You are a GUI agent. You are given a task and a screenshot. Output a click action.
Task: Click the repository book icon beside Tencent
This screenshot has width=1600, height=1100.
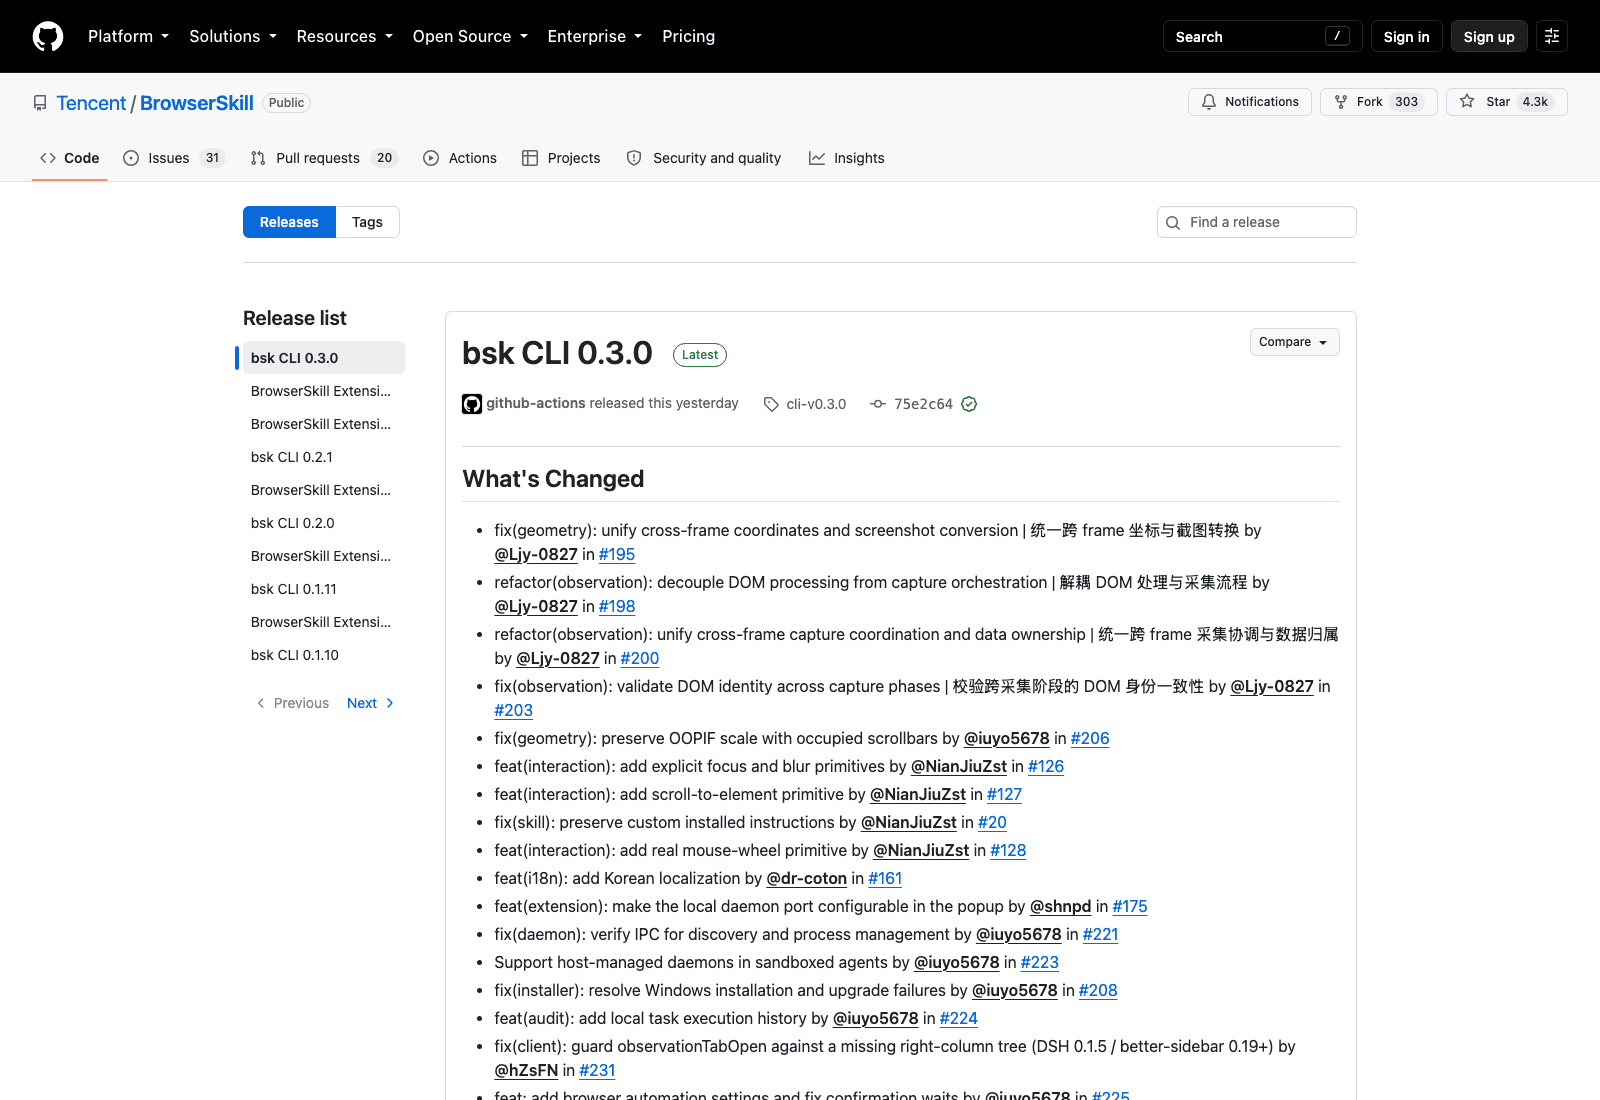pos(40,103)
